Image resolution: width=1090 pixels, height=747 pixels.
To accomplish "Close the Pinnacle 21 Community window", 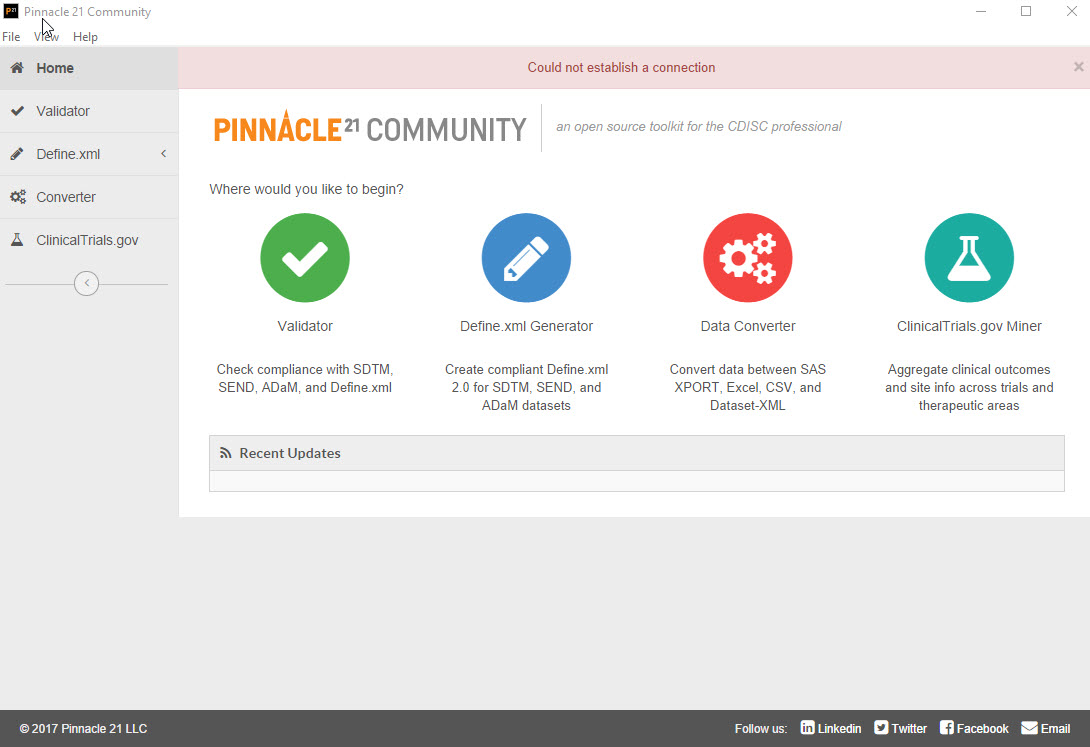I will click(1072, 11).
